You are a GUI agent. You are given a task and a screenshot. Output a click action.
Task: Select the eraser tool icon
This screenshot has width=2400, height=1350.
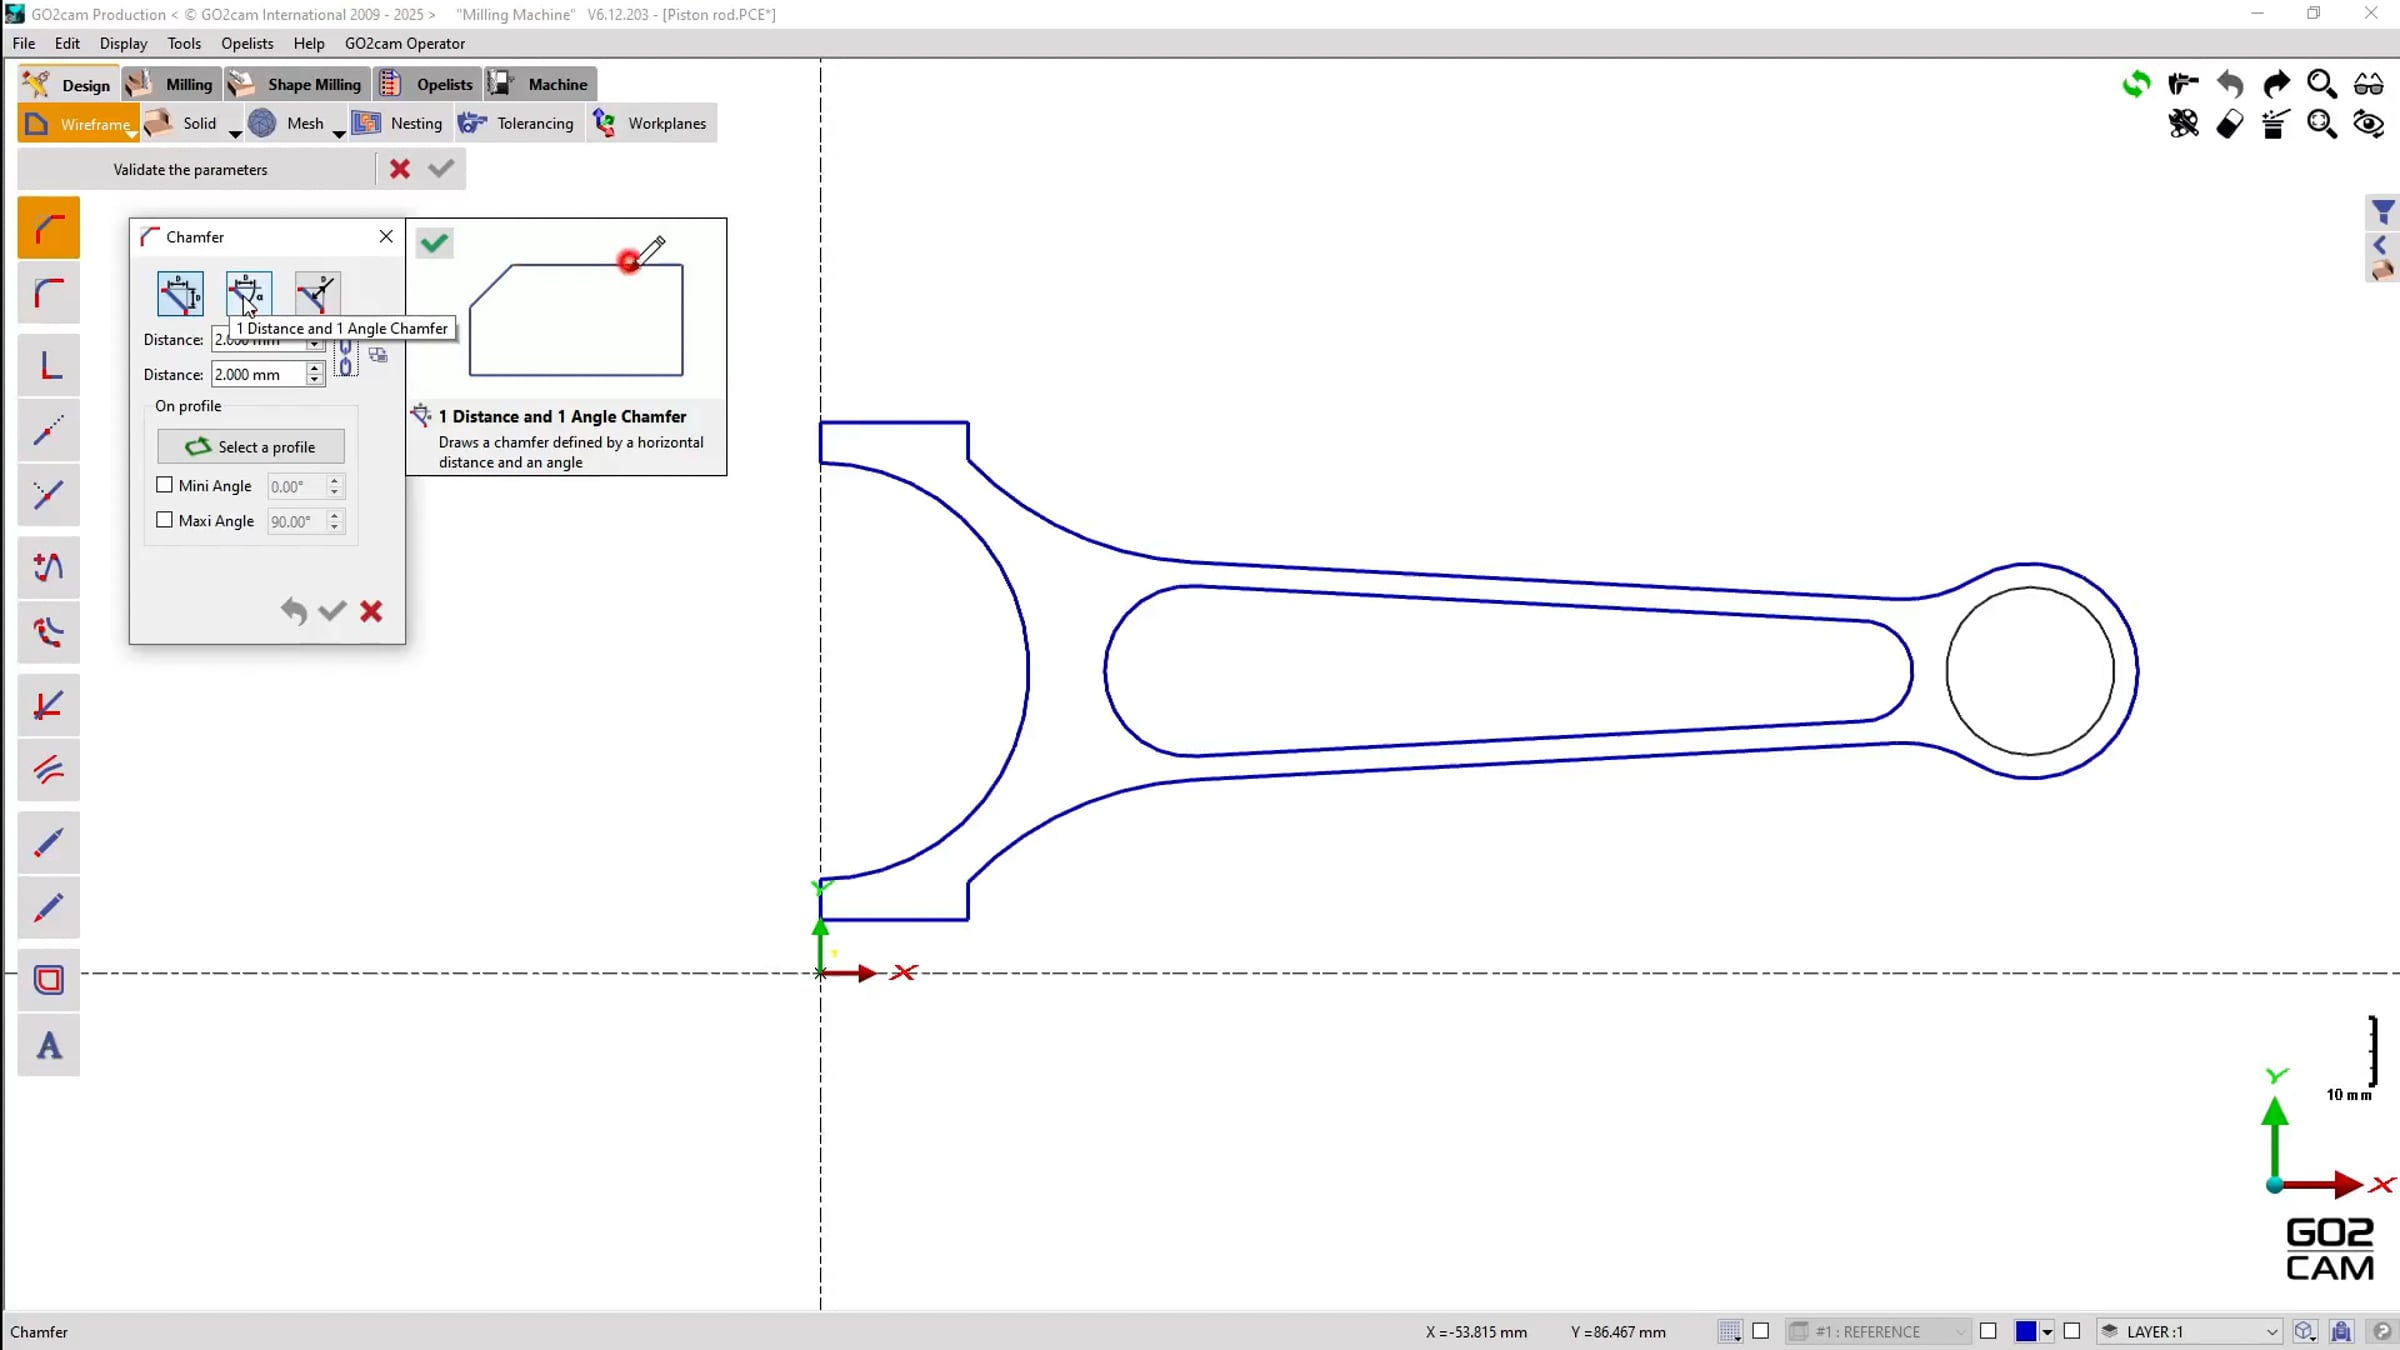pos(2229,124)
